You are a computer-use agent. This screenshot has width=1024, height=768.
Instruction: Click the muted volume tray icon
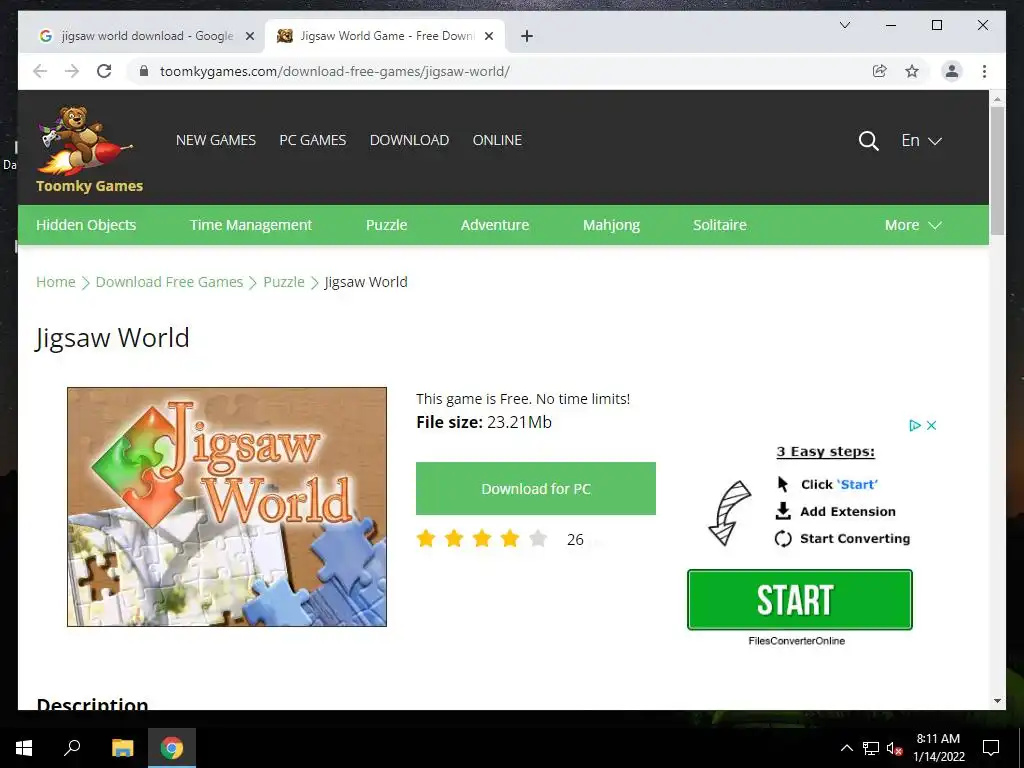tap(894, 748)
